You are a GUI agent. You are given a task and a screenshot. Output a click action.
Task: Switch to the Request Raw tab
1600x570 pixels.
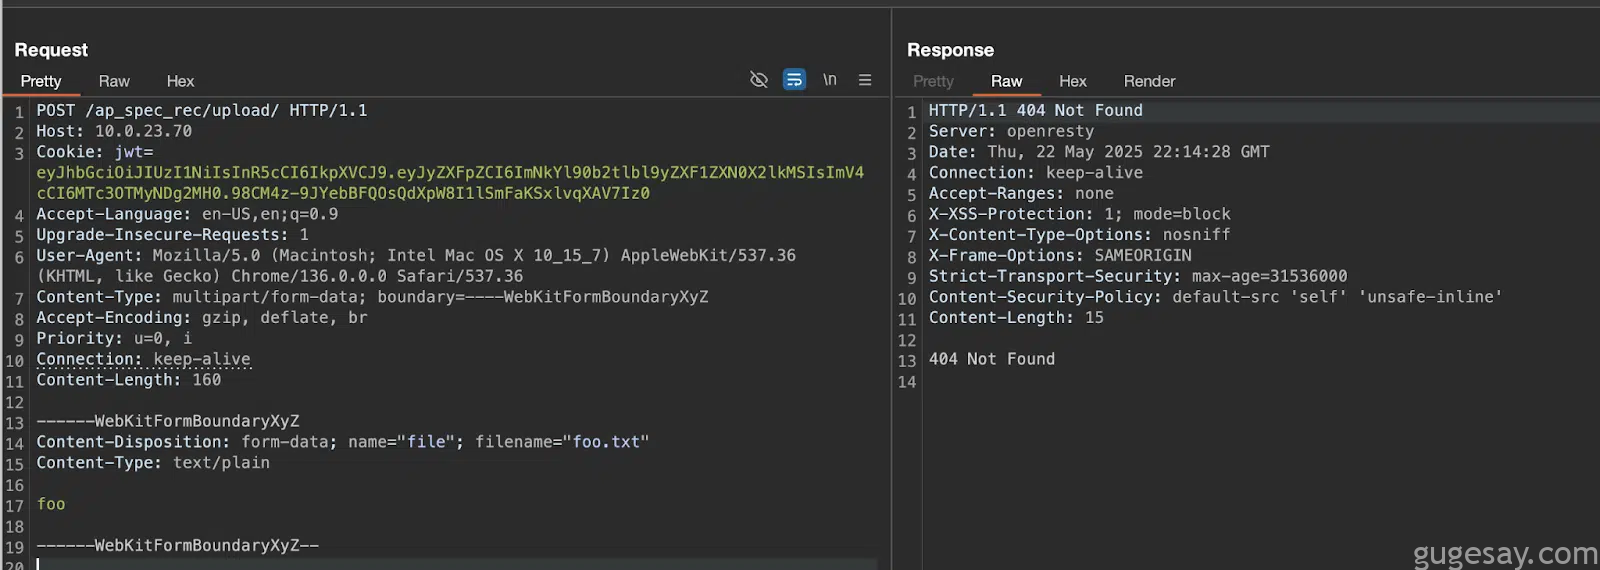(114, 81)
